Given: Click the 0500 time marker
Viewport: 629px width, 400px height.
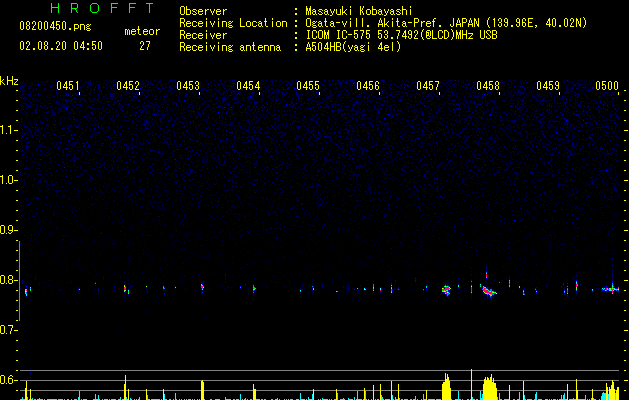Looking at the screenshot, I should point(607,86).
